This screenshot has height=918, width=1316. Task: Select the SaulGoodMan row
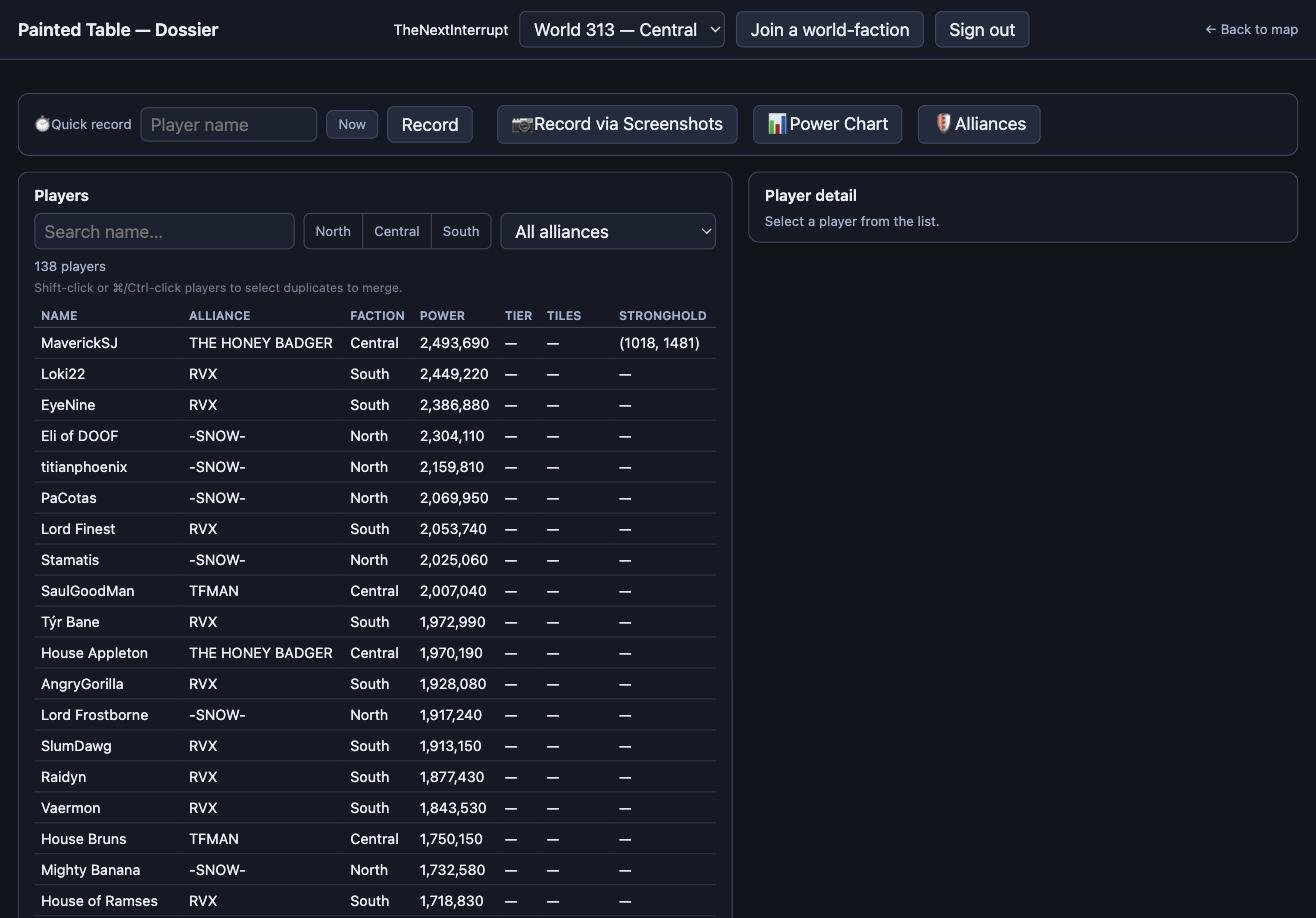[375, 591]
